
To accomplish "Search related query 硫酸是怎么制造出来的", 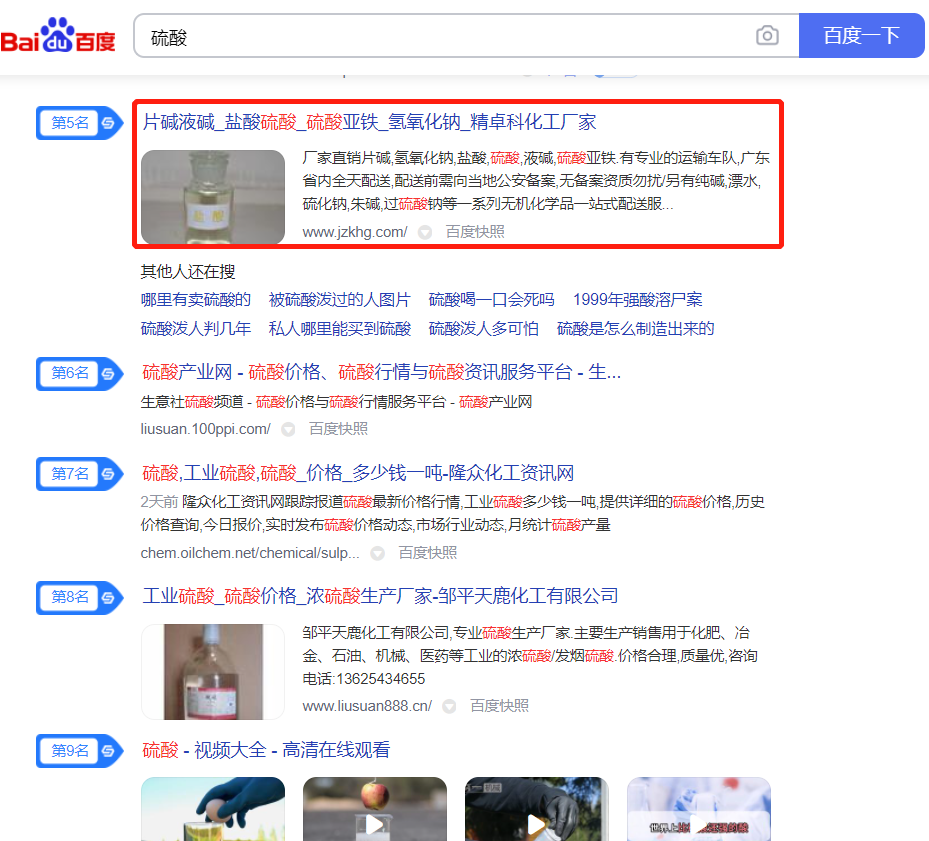I will (636, 328).
